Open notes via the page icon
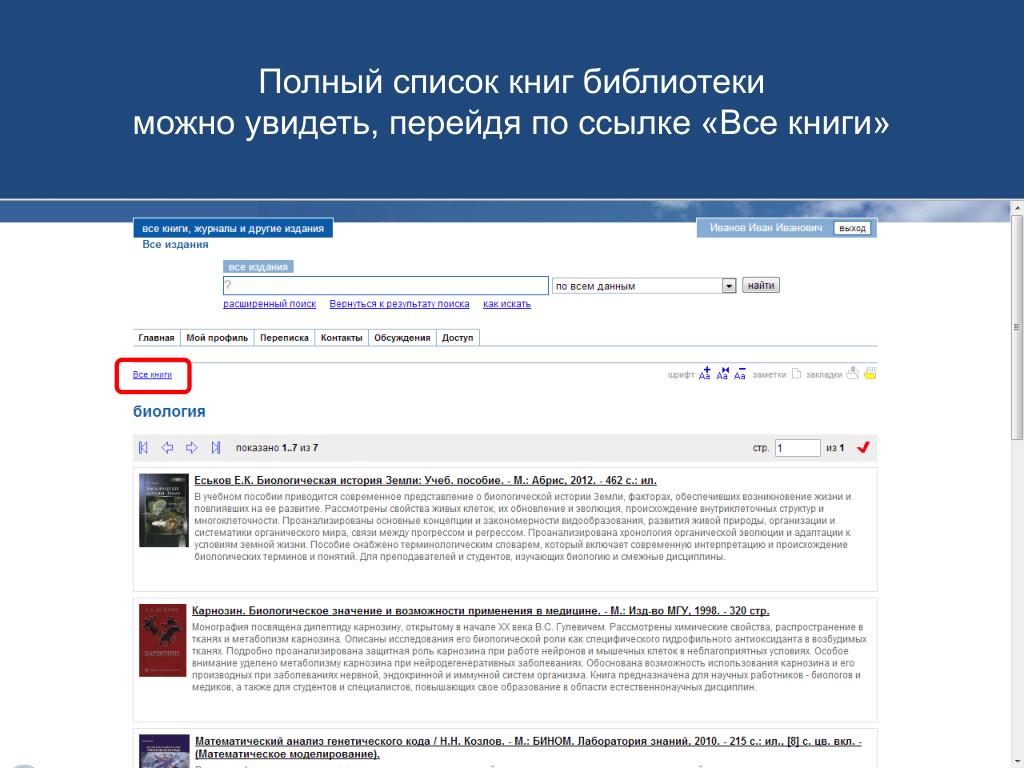 [x=796, y=374]
